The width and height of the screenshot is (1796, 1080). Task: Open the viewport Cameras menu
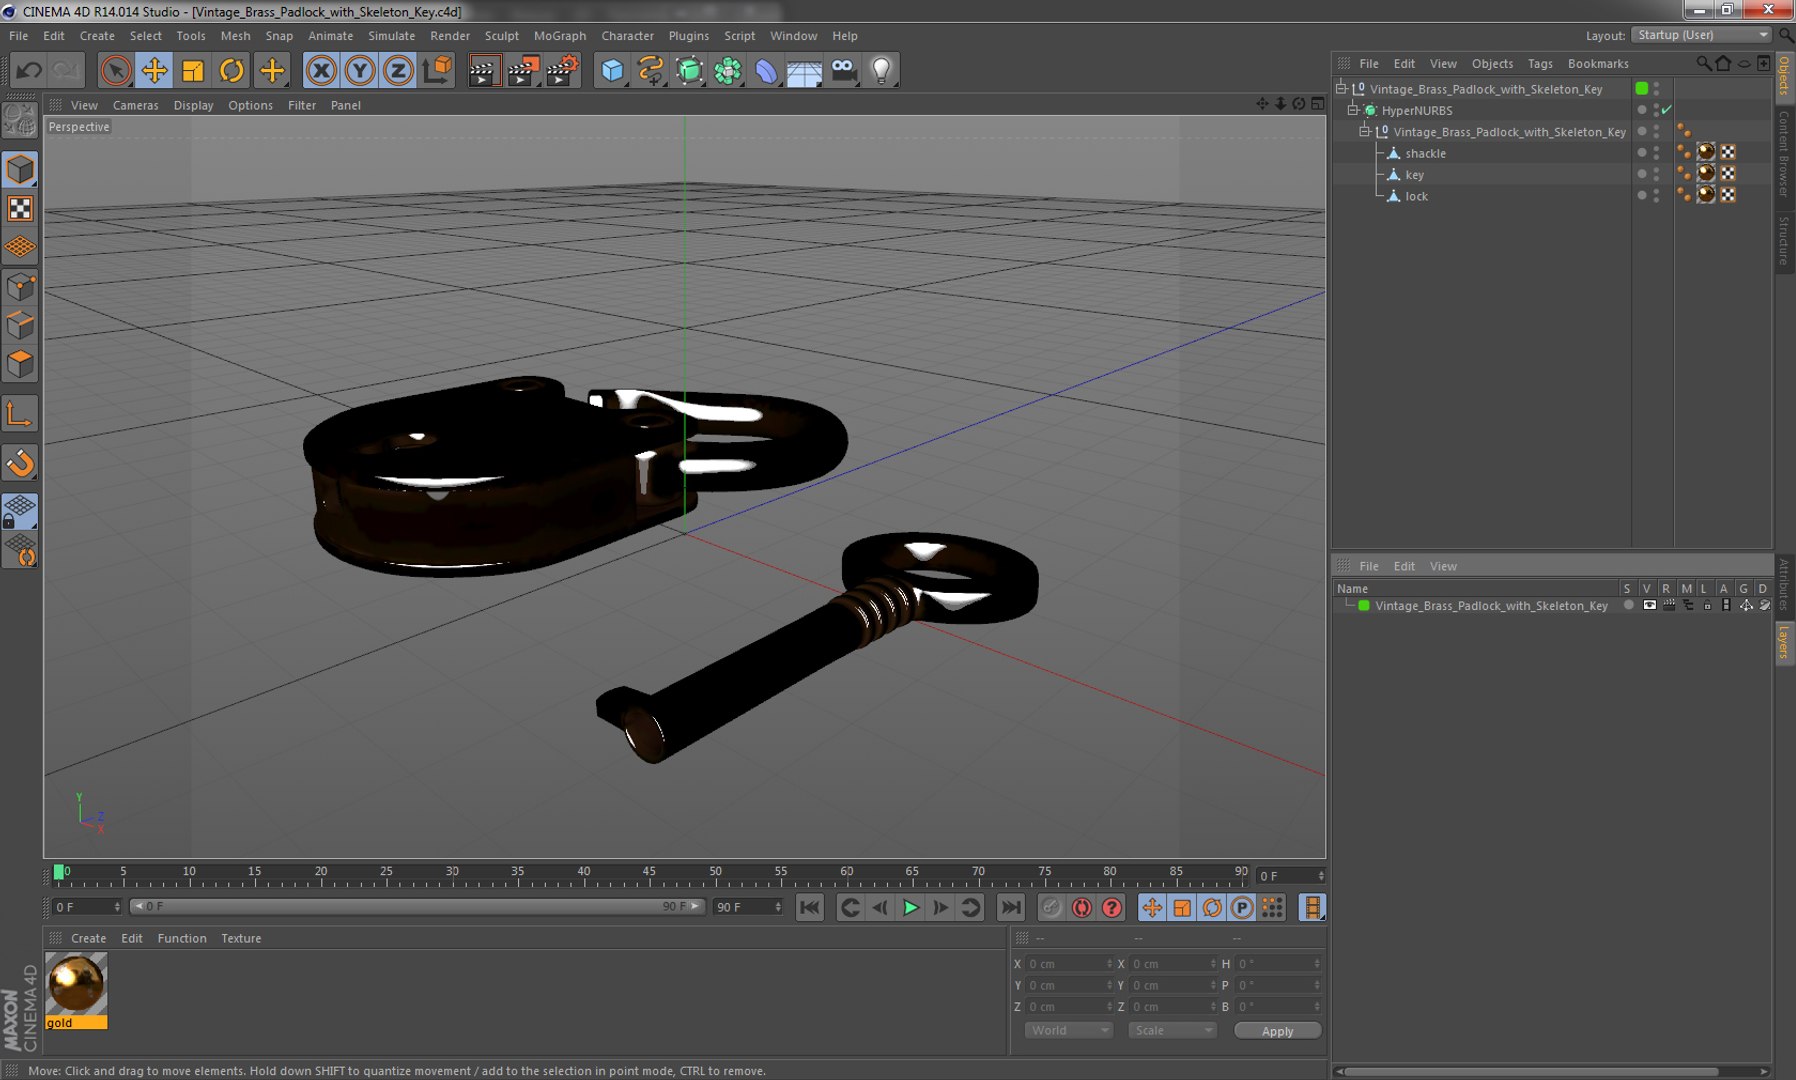[135, 105]
